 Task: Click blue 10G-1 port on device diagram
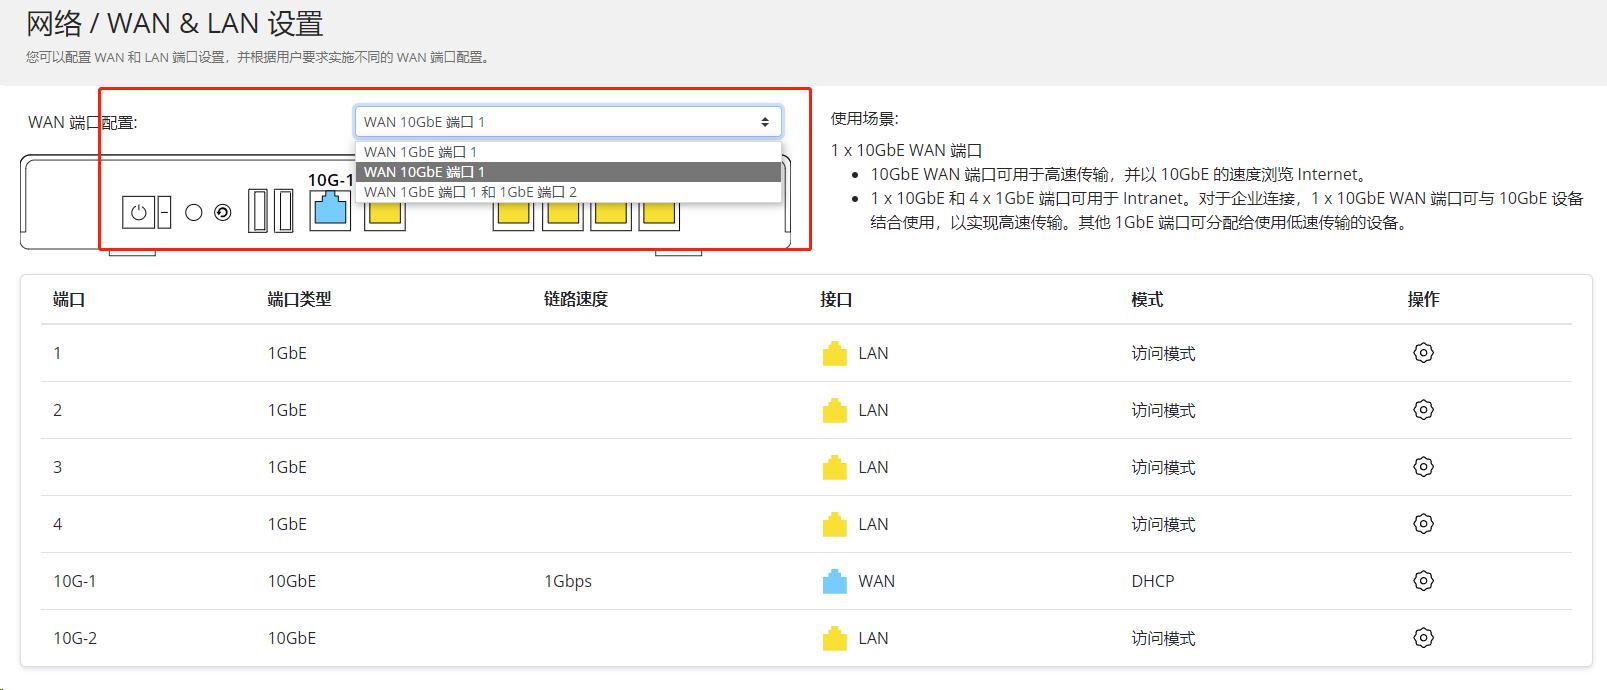click(330, 211)
